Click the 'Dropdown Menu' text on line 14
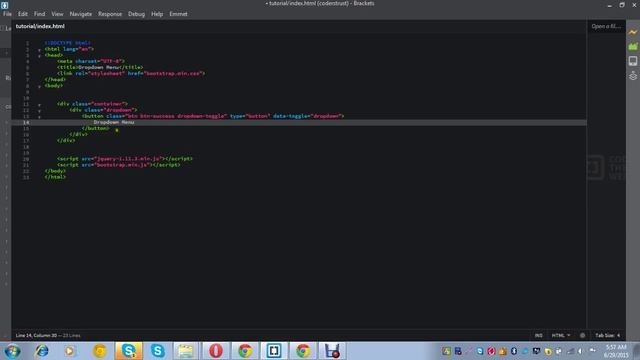 pos(113,122)
